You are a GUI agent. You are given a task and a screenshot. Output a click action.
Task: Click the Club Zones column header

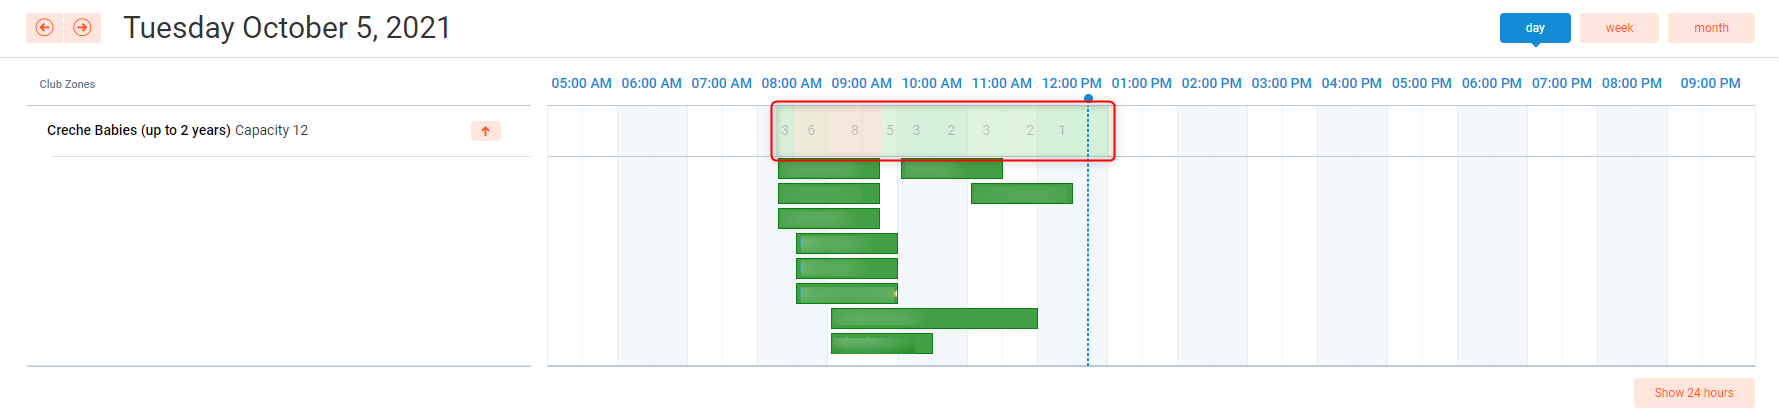(67, 84)
